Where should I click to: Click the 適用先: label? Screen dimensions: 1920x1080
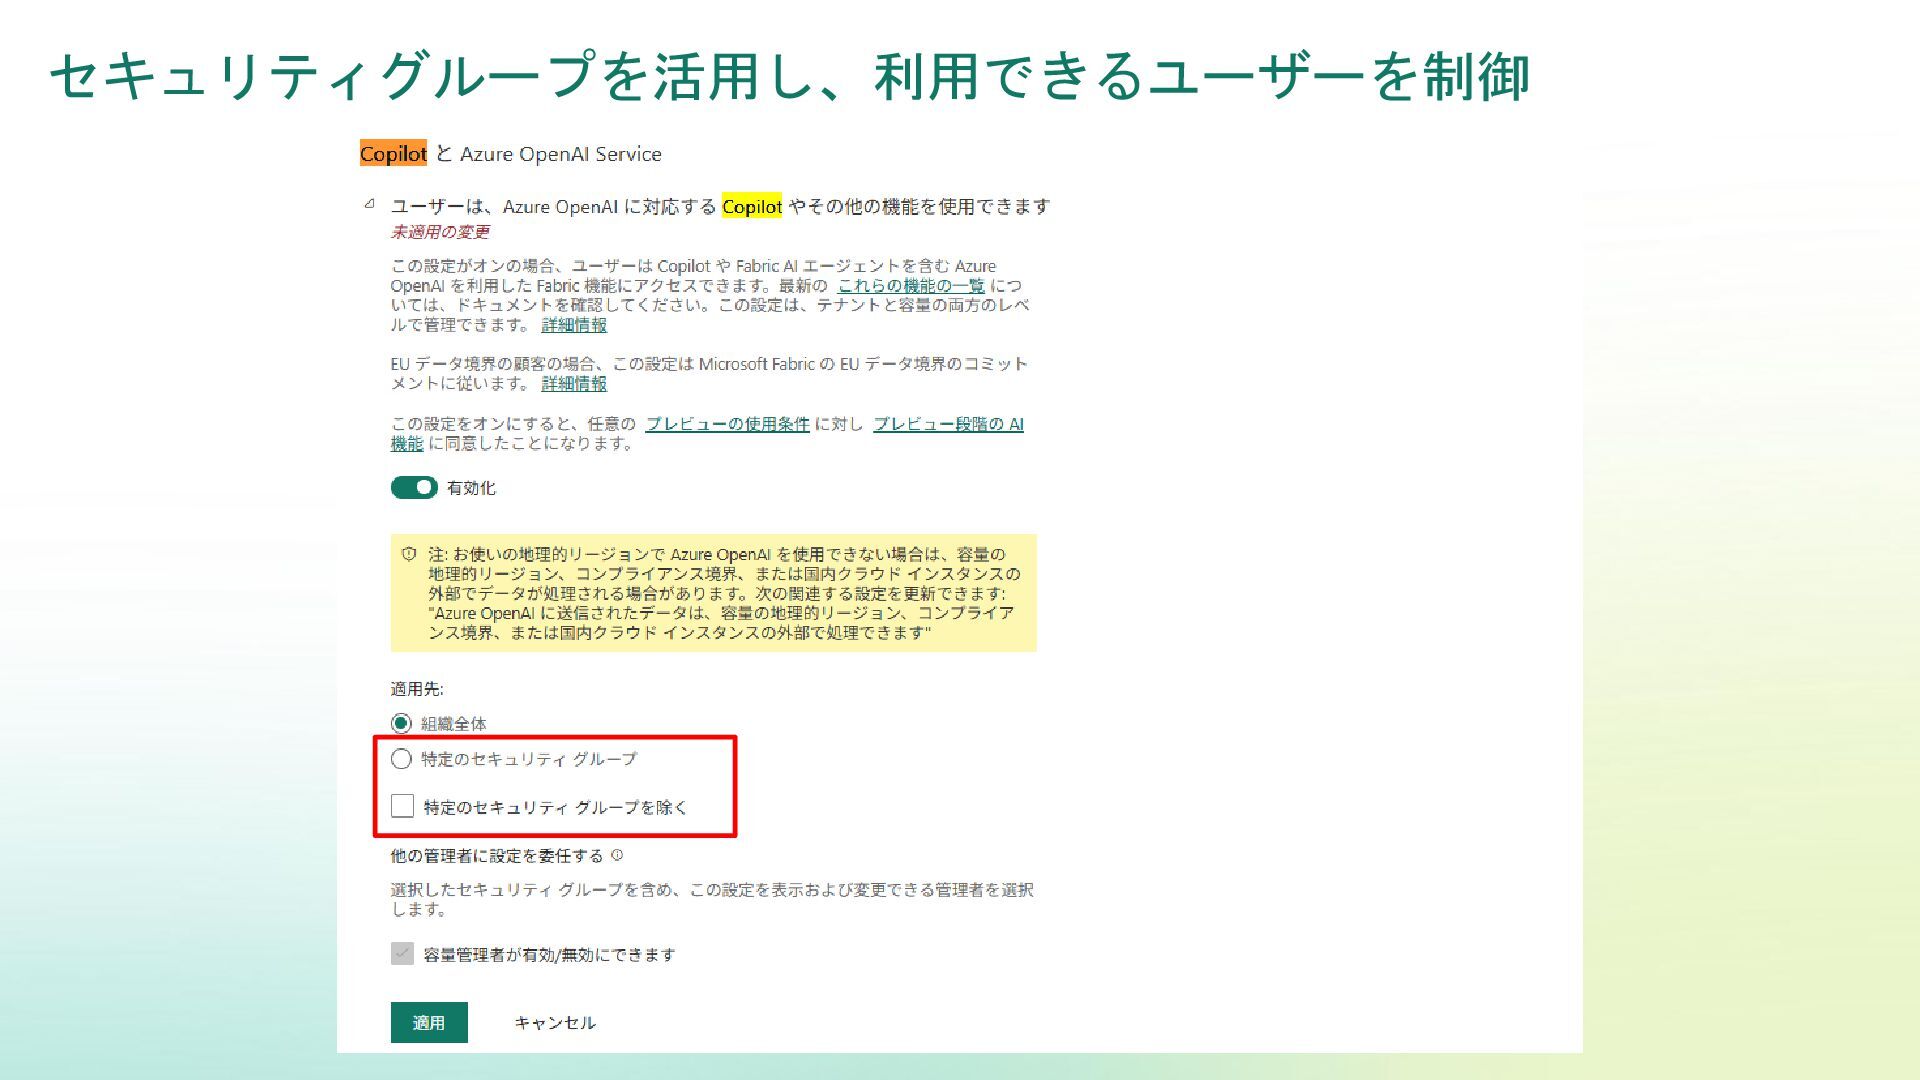coord(417,689)
